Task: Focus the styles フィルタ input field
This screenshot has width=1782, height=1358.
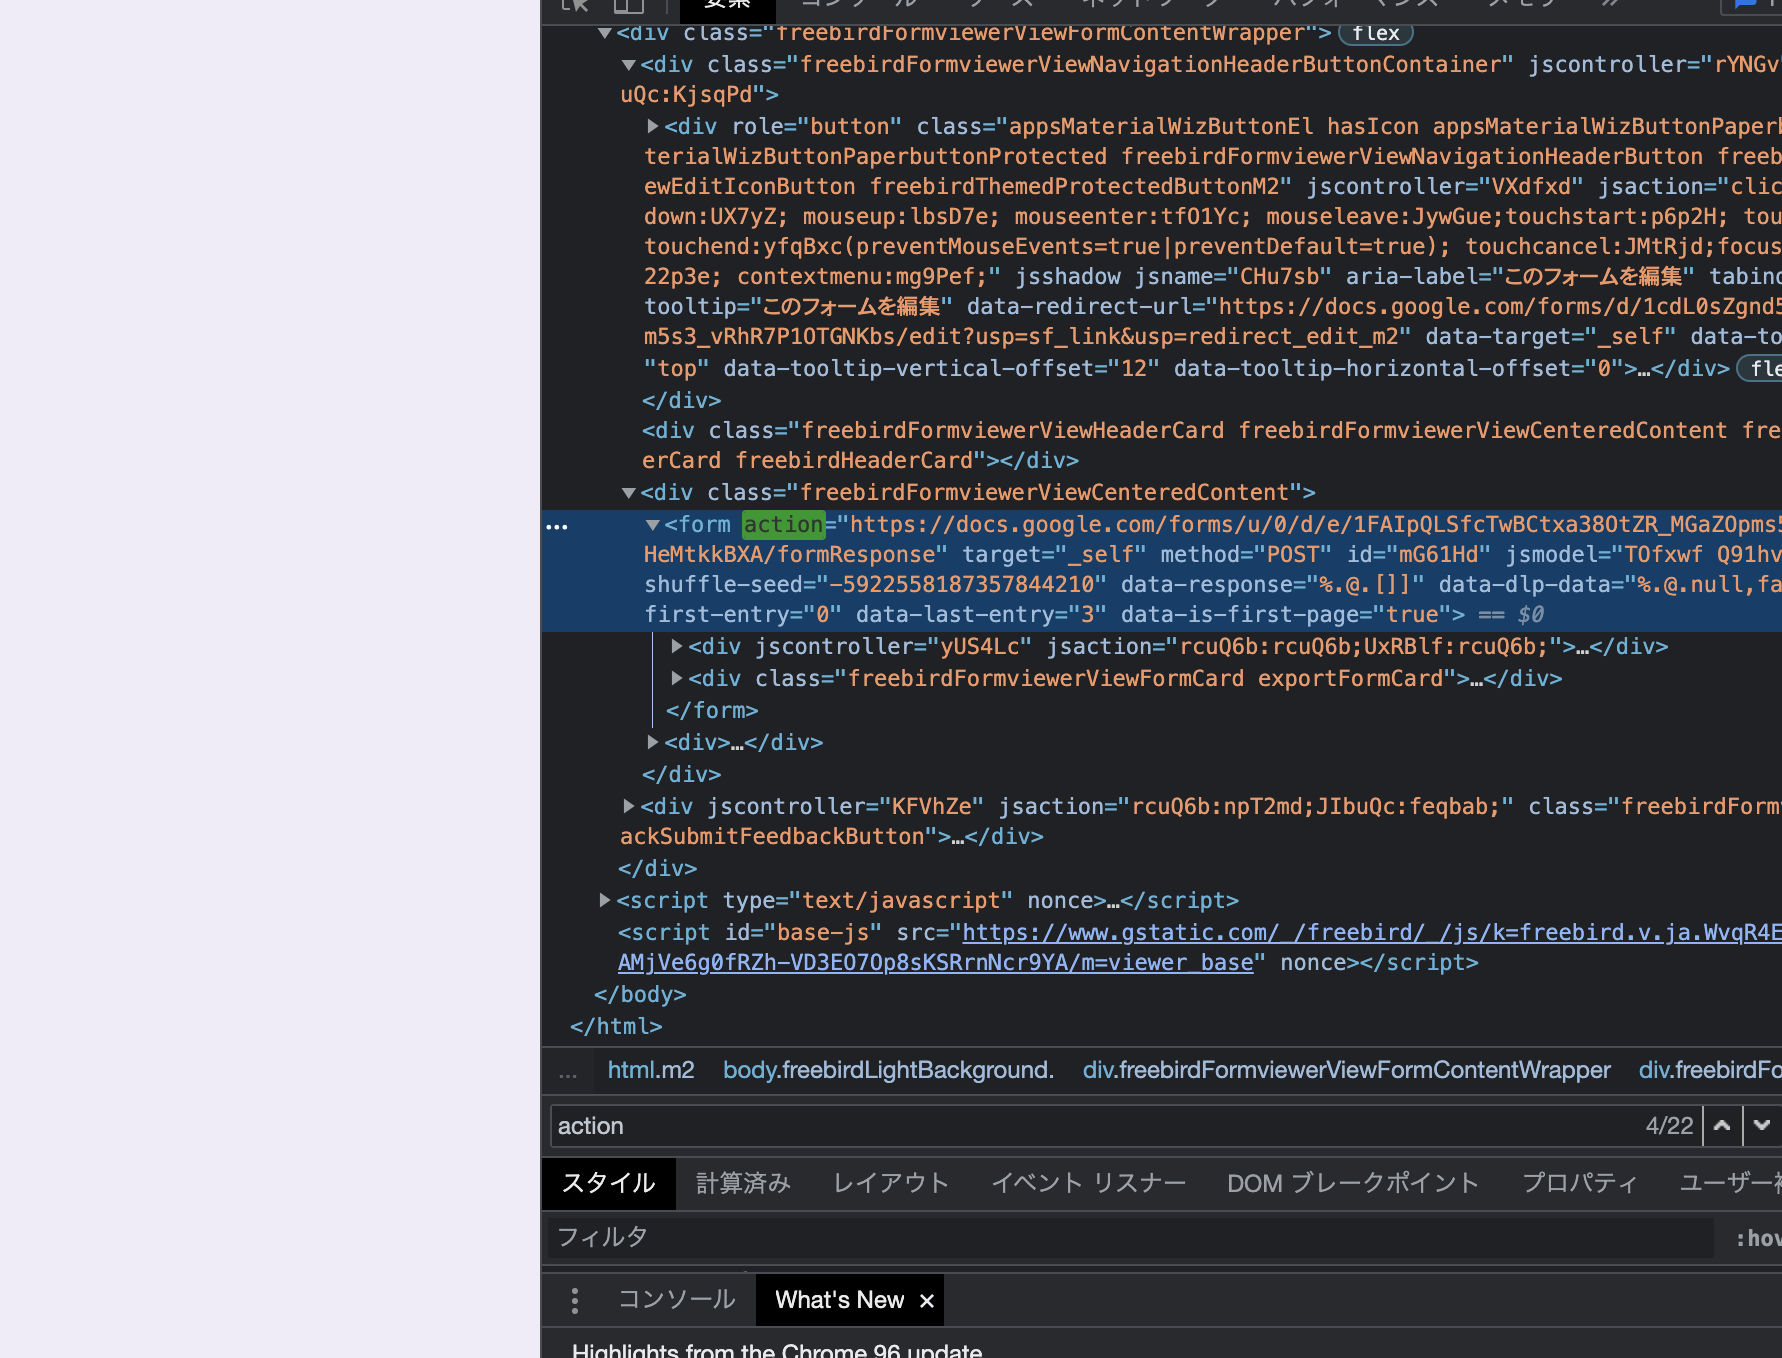Action: [x=1130, y=1238]
